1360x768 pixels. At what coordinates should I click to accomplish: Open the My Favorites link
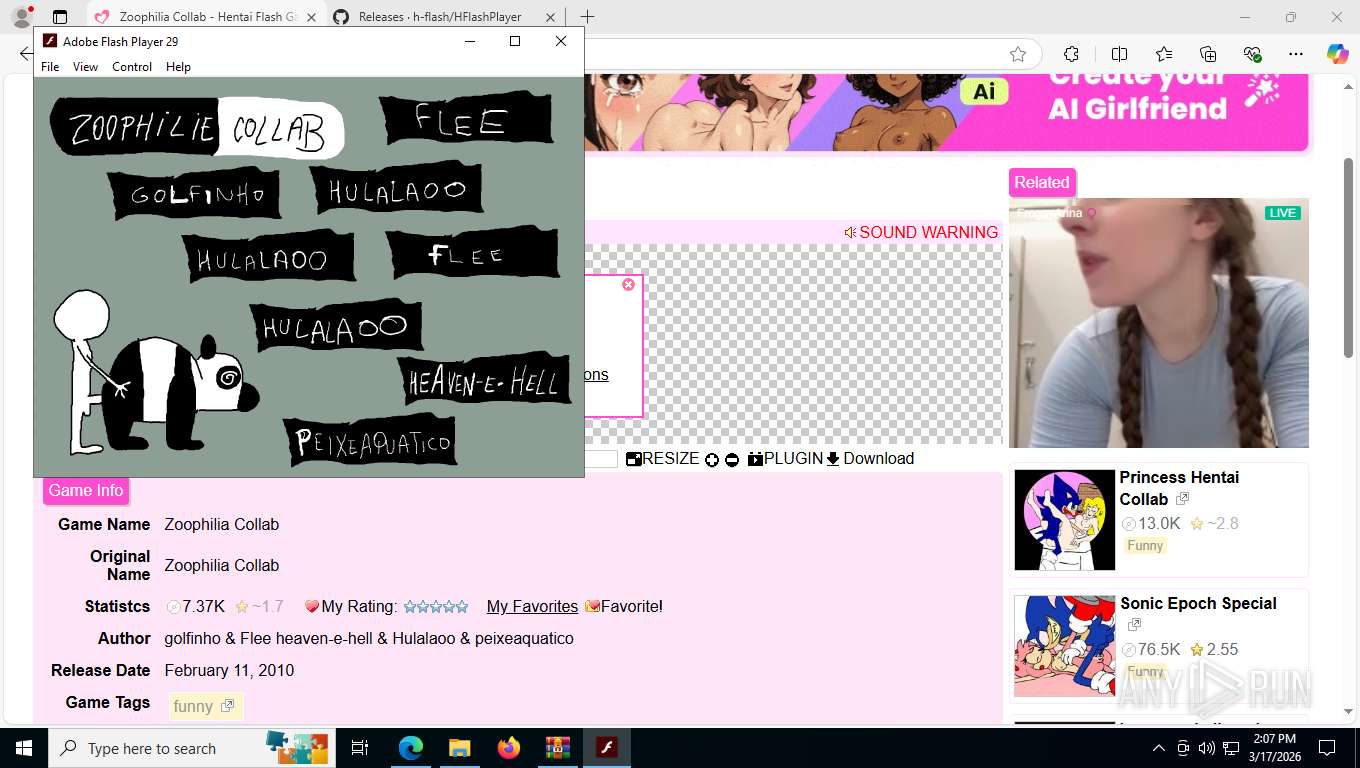click(x=532, y=607)
